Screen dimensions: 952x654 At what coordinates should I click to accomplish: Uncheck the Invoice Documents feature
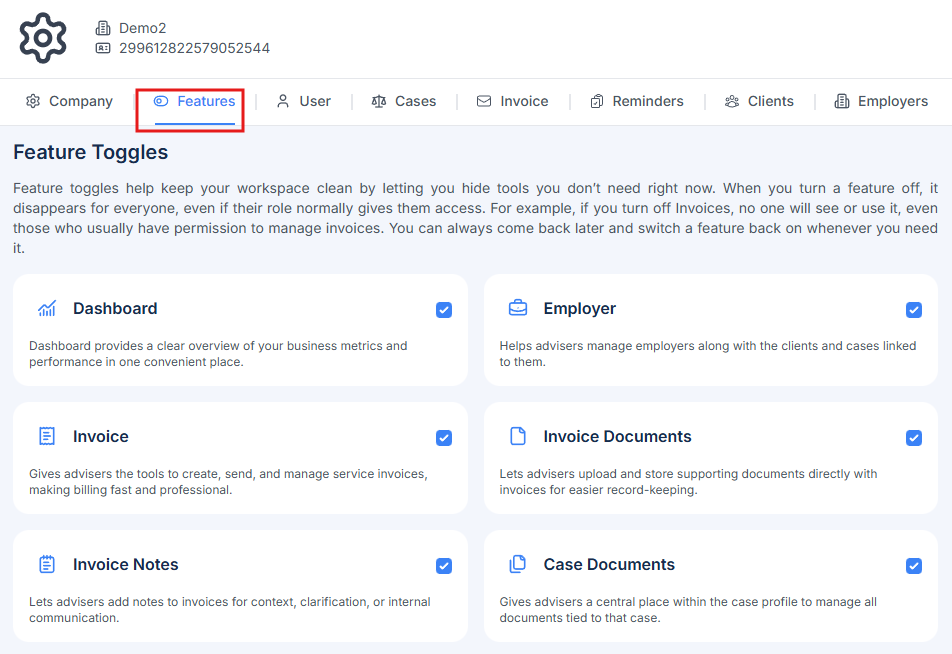pos(913,438)
